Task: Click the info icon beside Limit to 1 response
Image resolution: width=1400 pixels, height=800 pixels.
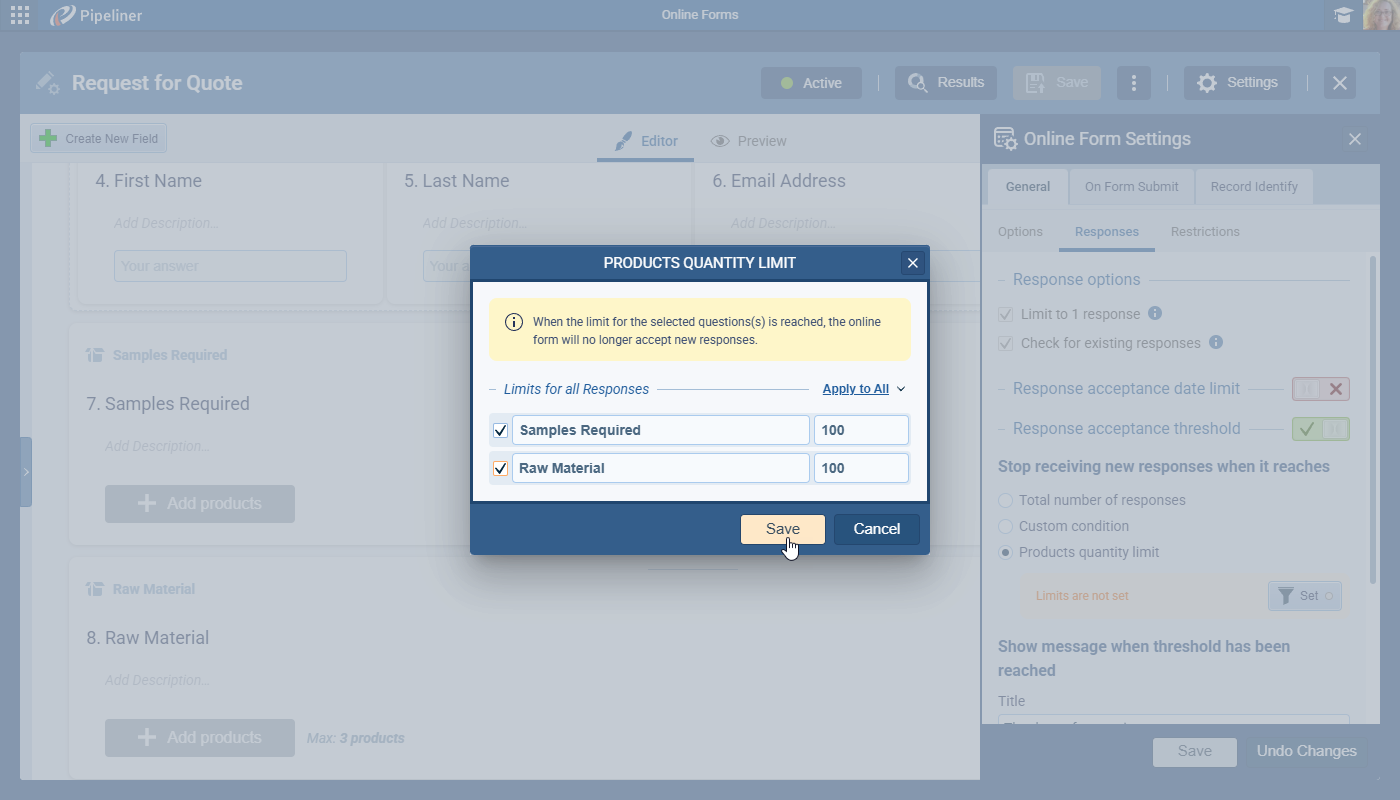Action: click(x=1155, y=314)
